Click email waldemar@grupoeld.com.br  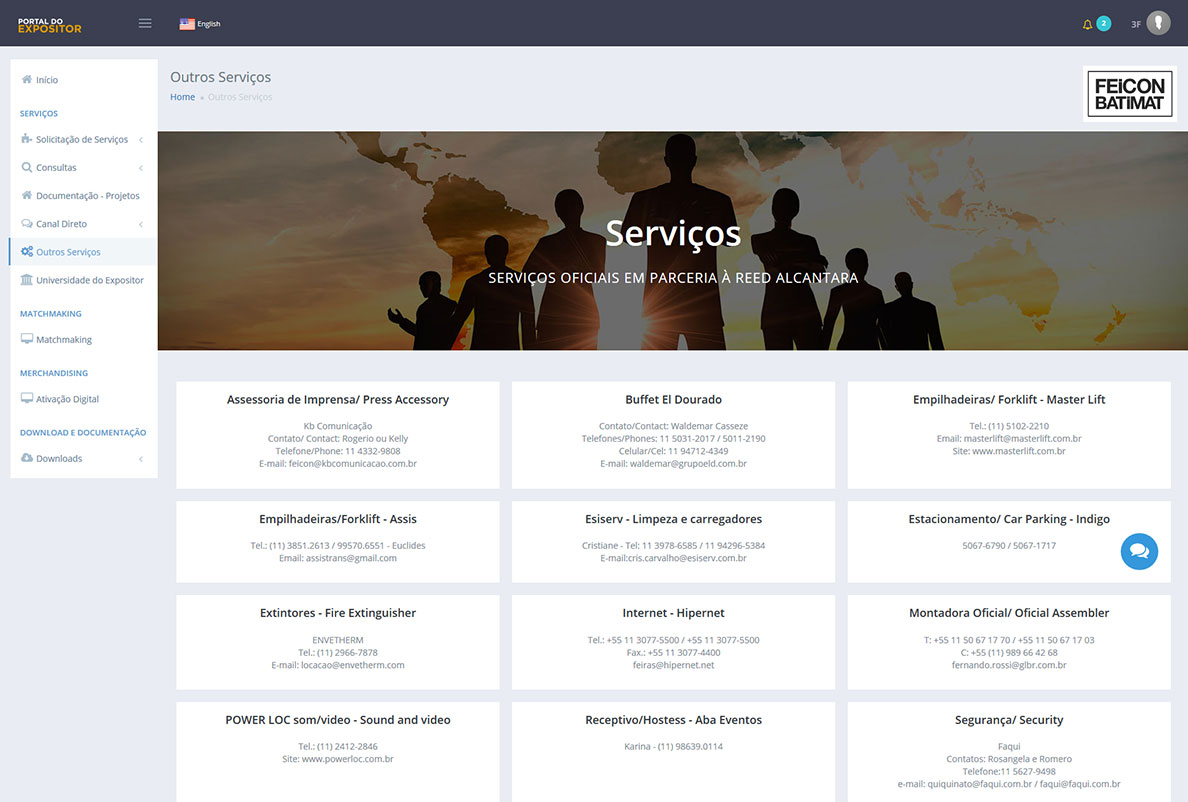(x=688, y=463)
